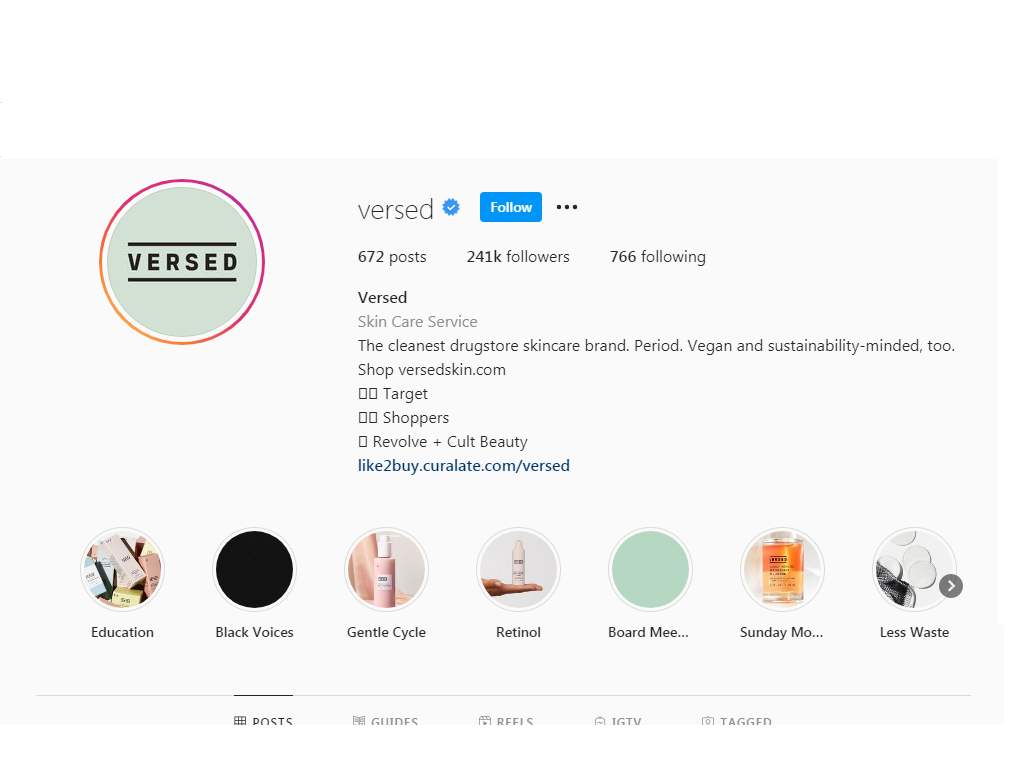Open the Less Waste highlight
Viewport: 1024px width, 768px height.
tap(914, 569)
